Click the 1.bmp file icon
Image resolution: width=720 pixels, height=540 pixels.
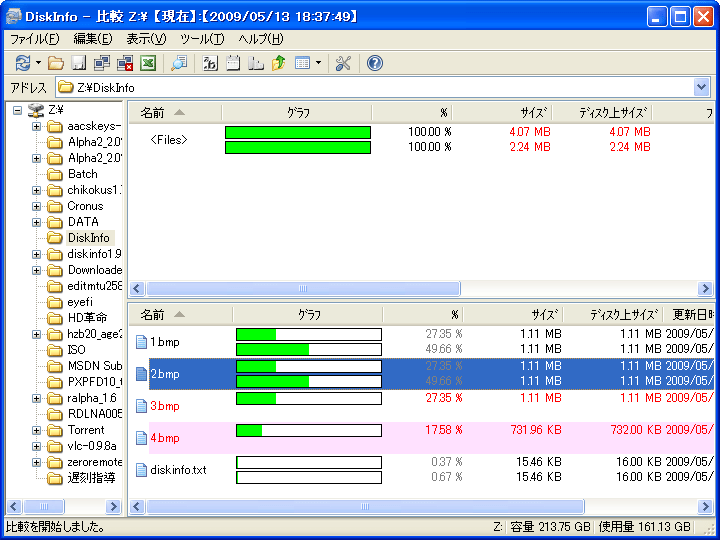pyautogui.click(x=141, y=342)
